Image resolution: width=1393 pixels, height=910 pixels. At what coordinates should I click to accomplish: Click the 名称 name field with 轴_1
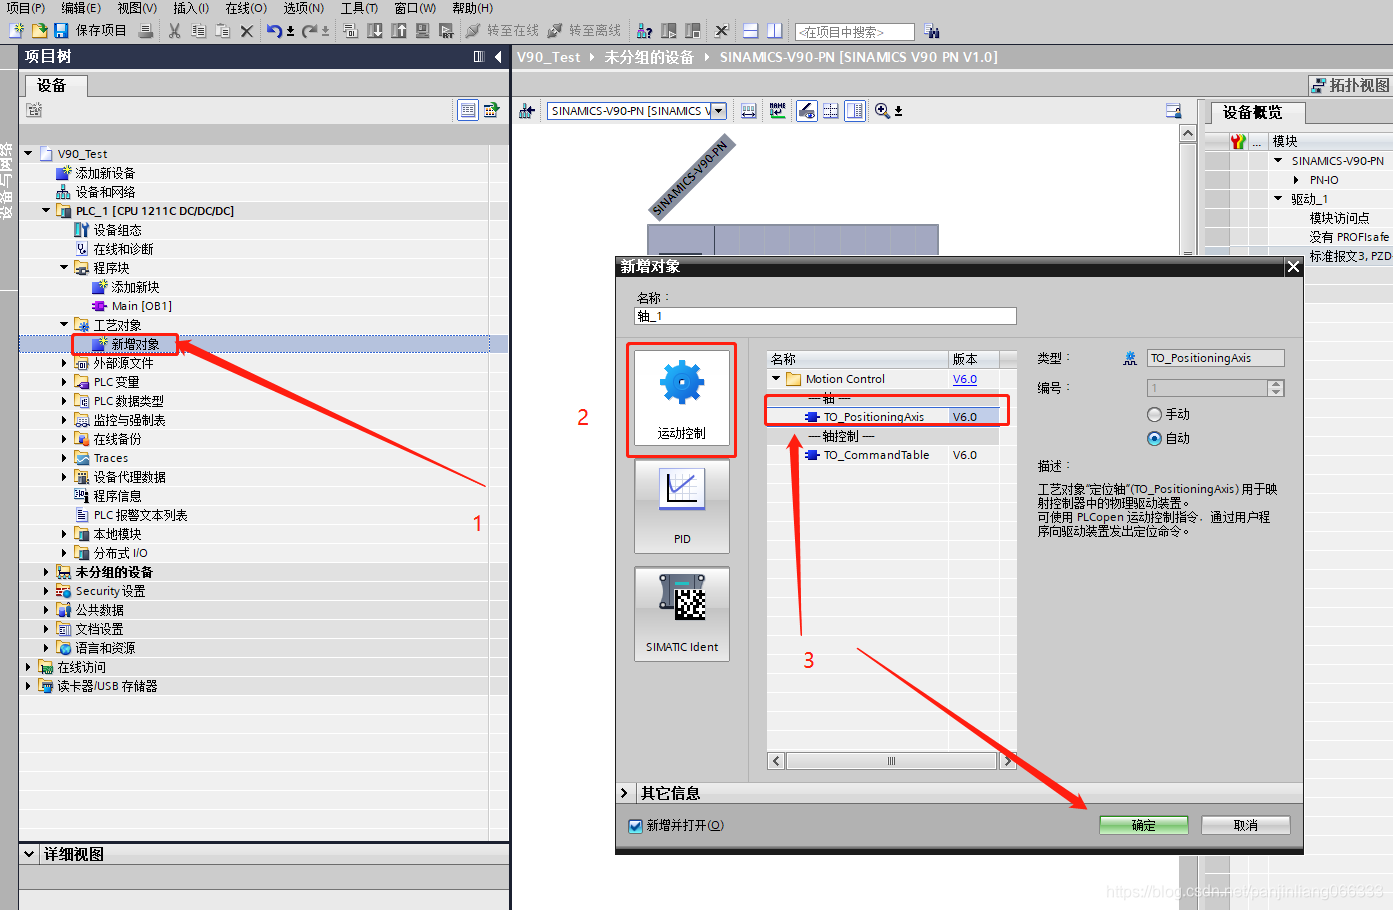click(x=826, y=316)
